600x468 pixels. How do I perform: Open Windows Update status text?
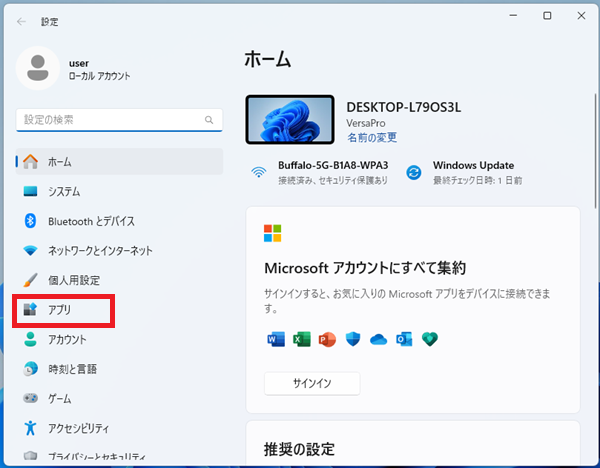point(477,172)
